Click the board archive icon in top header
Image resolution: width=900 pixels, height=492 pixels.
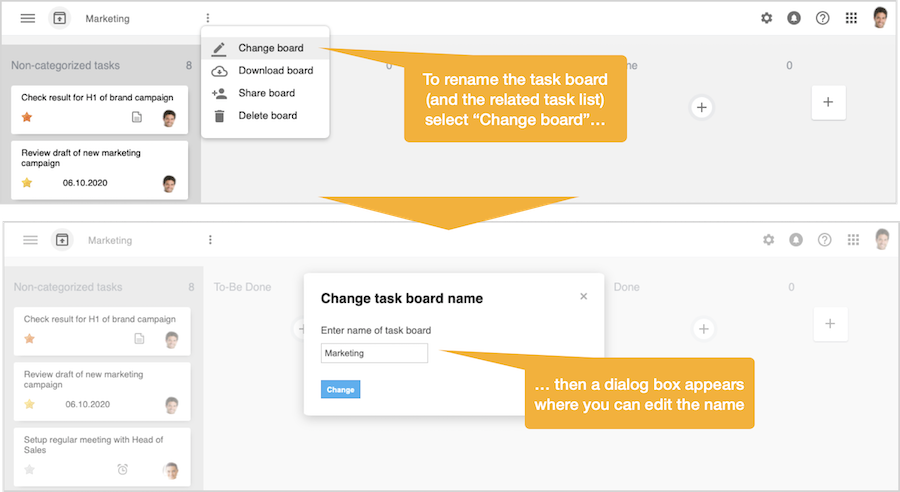[60, 18]
